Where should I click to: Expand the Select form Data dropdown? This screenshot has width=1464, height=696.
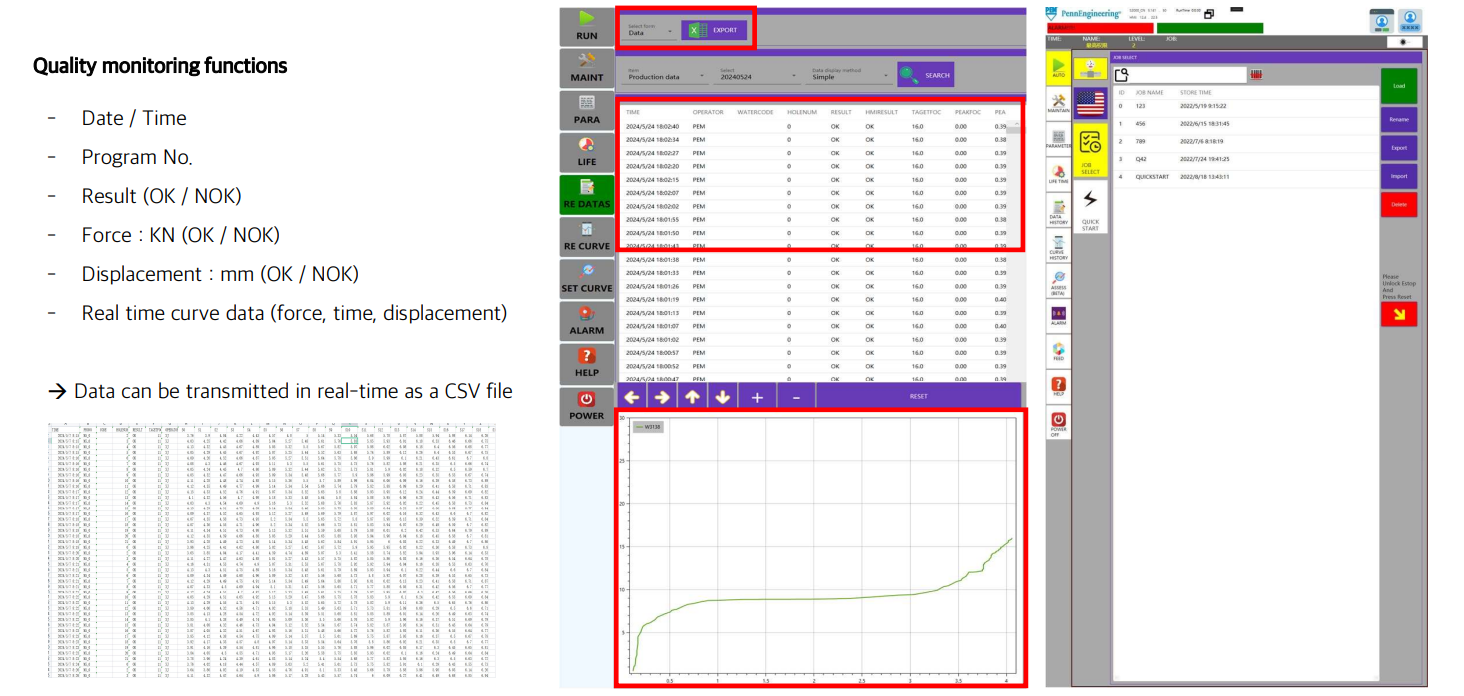(649, 31)
